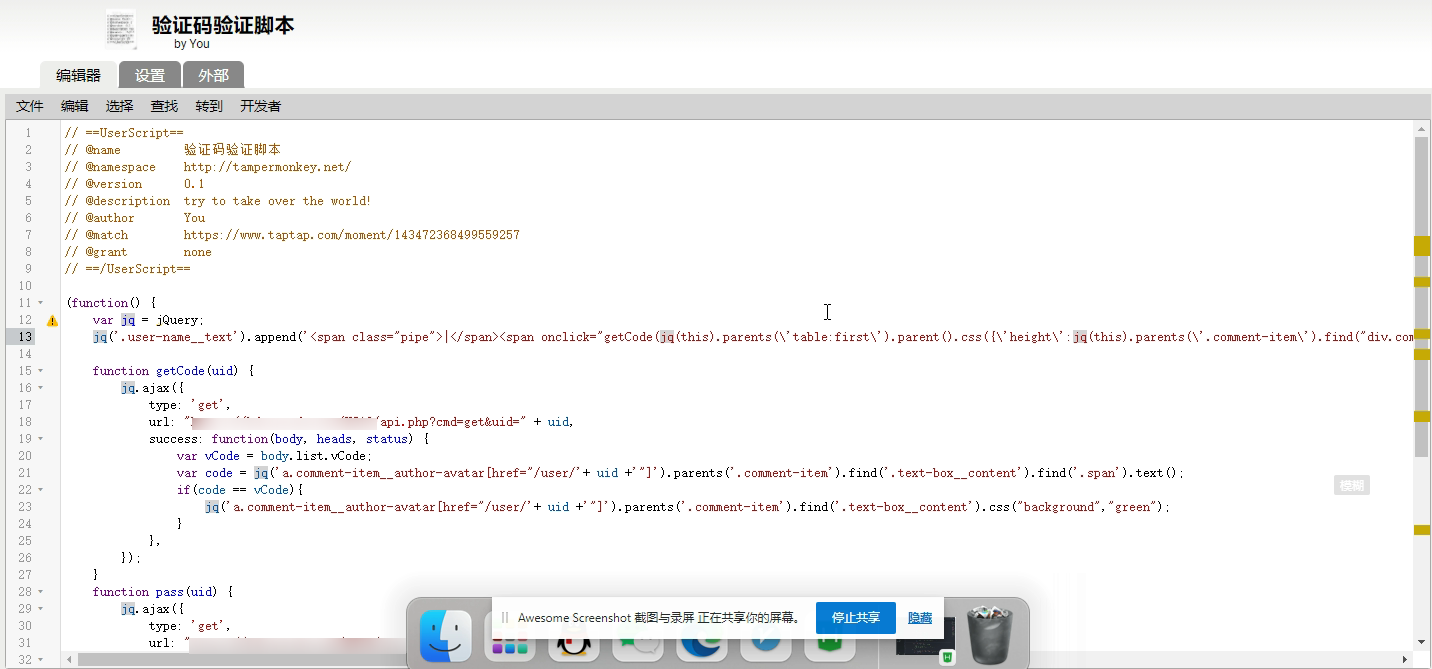Open the 开发者 menu
This screenshot has width=1432, height=669.
coord(260,106)
